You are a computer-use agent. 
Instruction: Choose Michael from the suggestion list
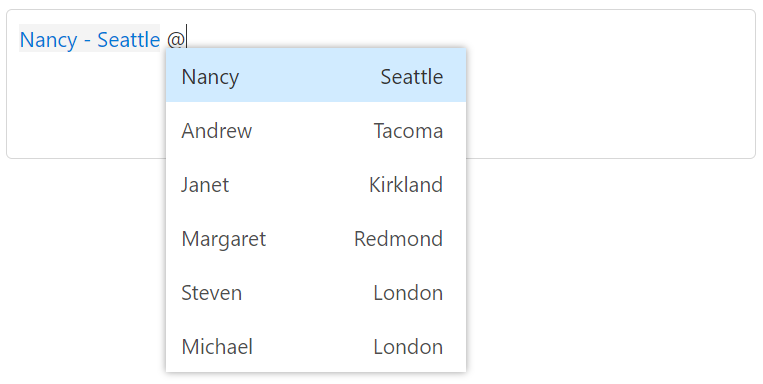[316, 347]
